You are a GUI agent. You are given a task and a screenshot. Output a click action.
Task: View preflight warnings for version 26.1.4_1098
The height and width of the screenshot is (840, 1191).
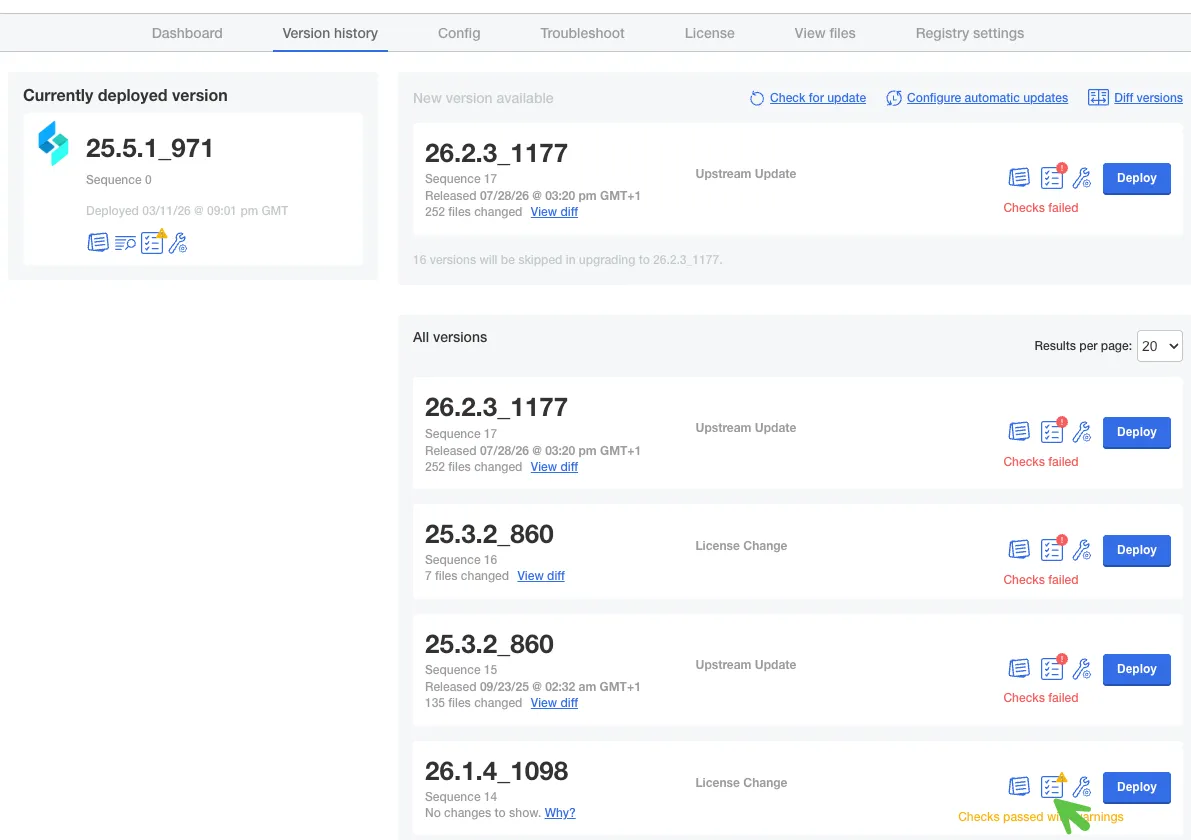click(1052, 786)
